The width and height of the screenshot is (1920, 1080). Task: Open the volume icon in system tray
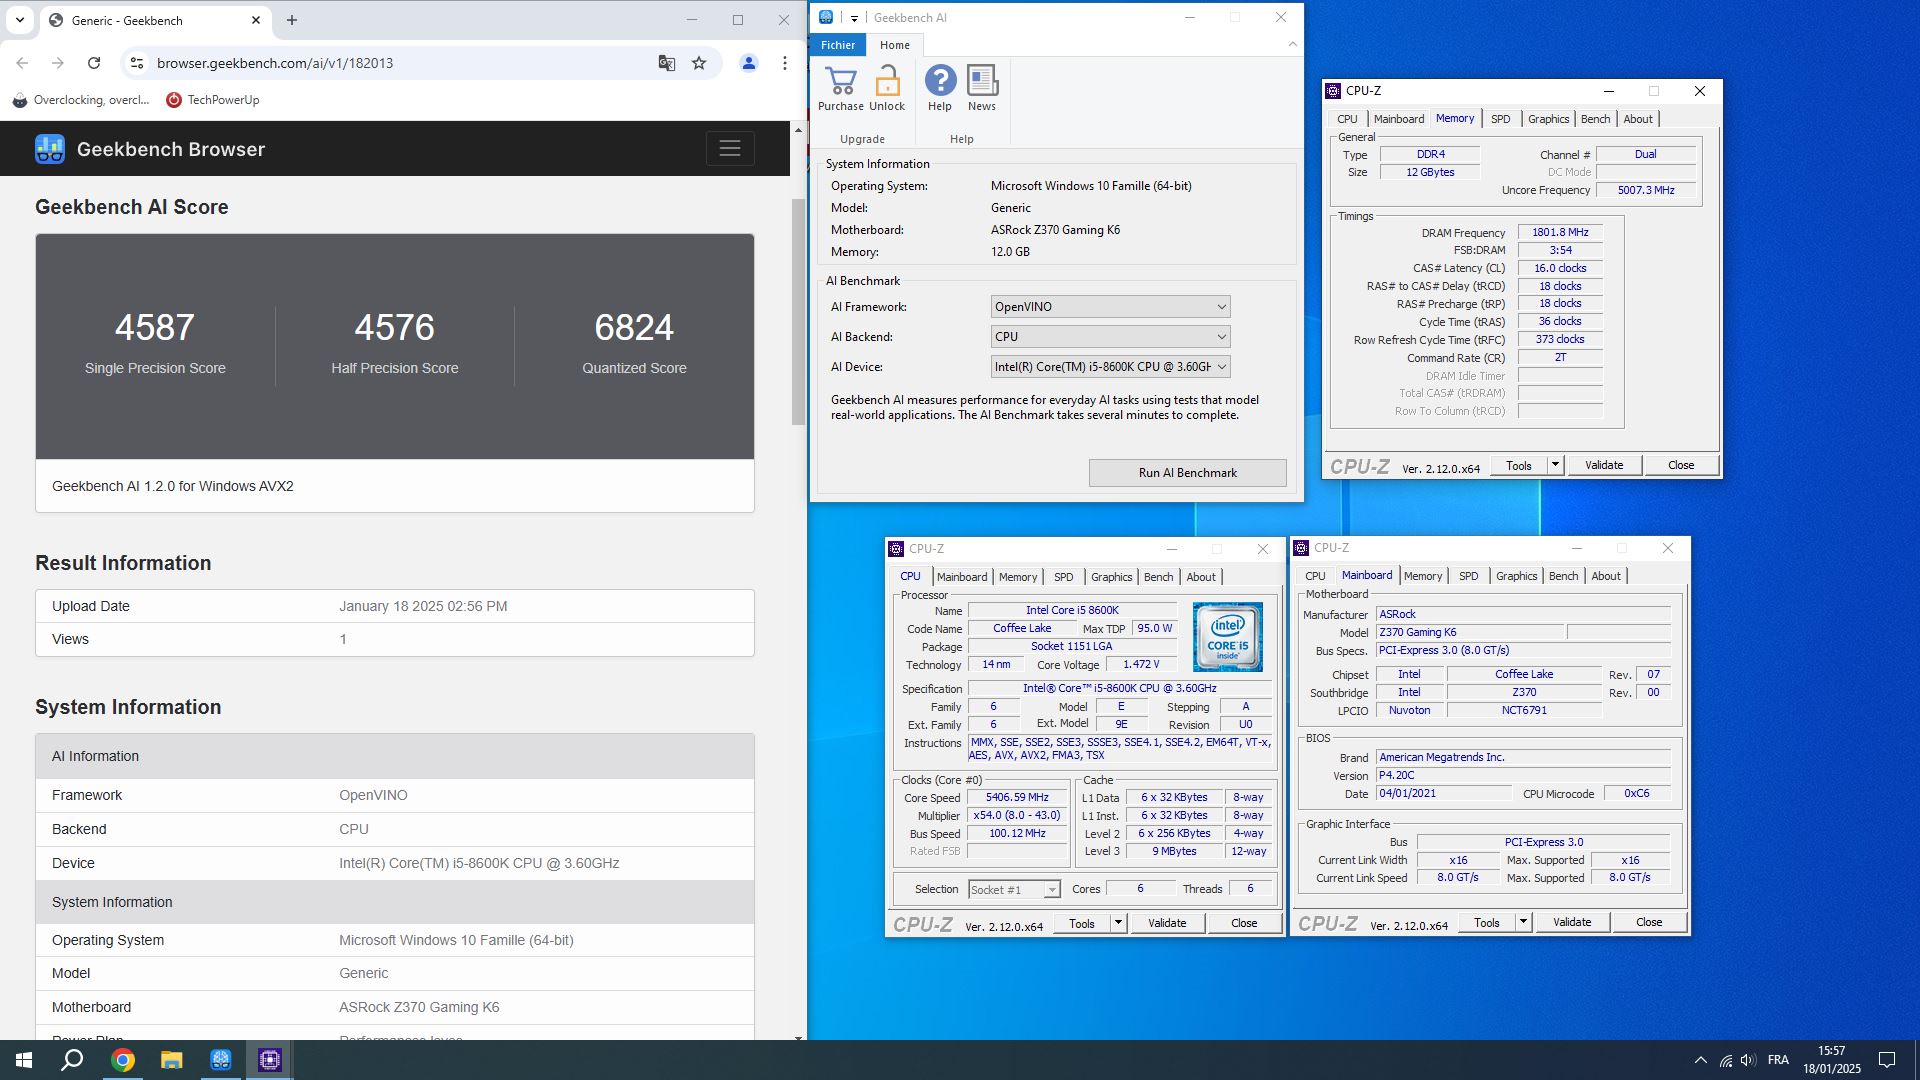point(1748,1060)
